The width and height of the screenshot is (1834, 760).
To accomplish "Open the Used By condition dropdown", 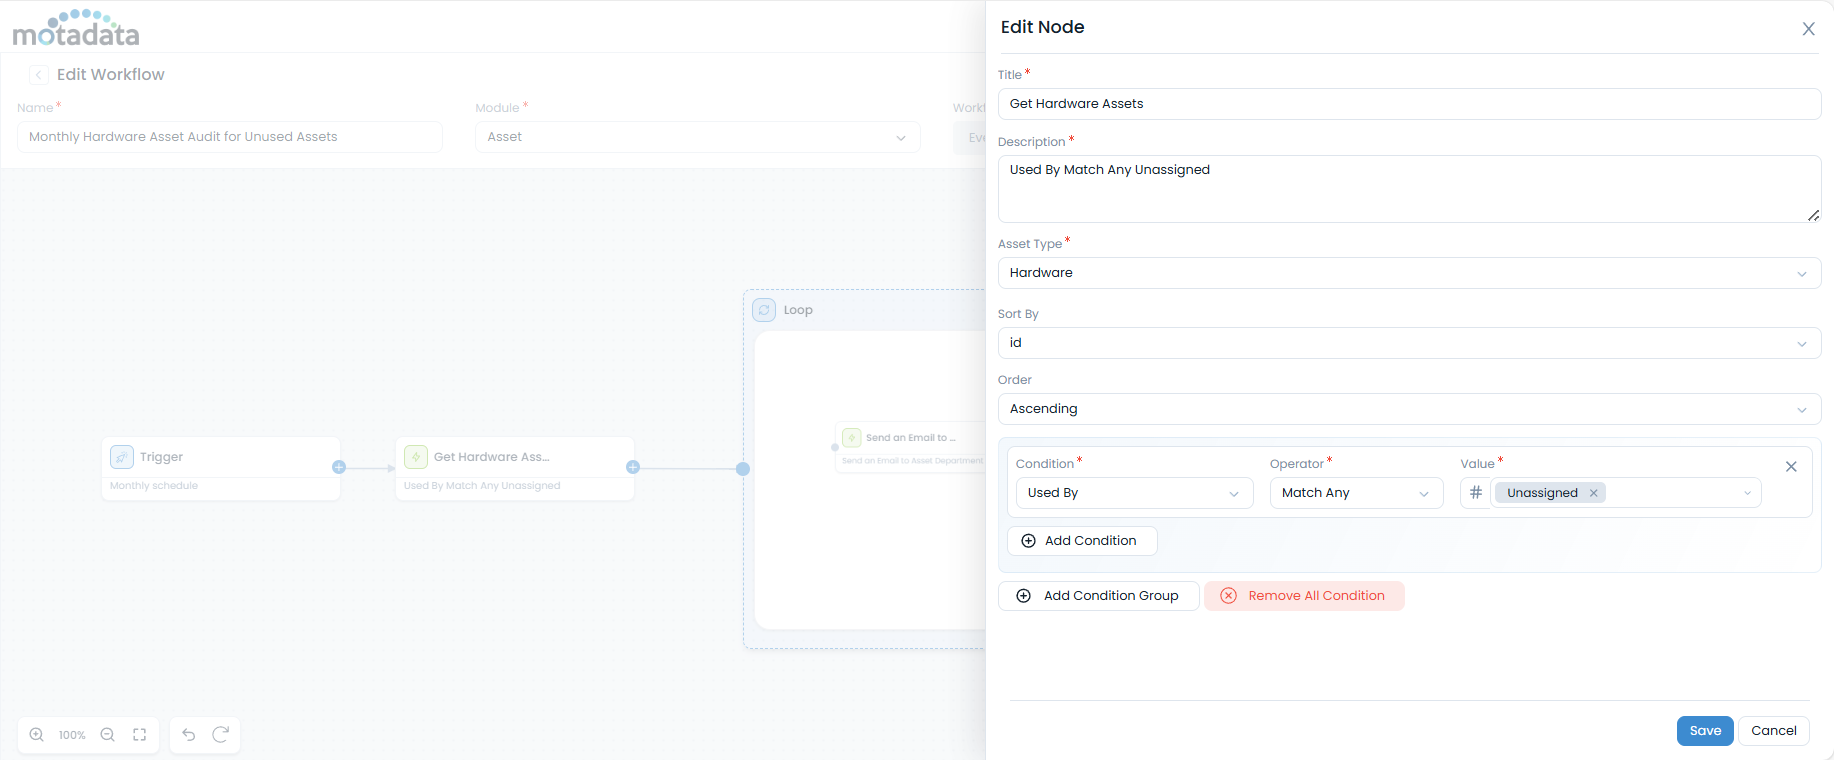I will tap(1133, 493).
